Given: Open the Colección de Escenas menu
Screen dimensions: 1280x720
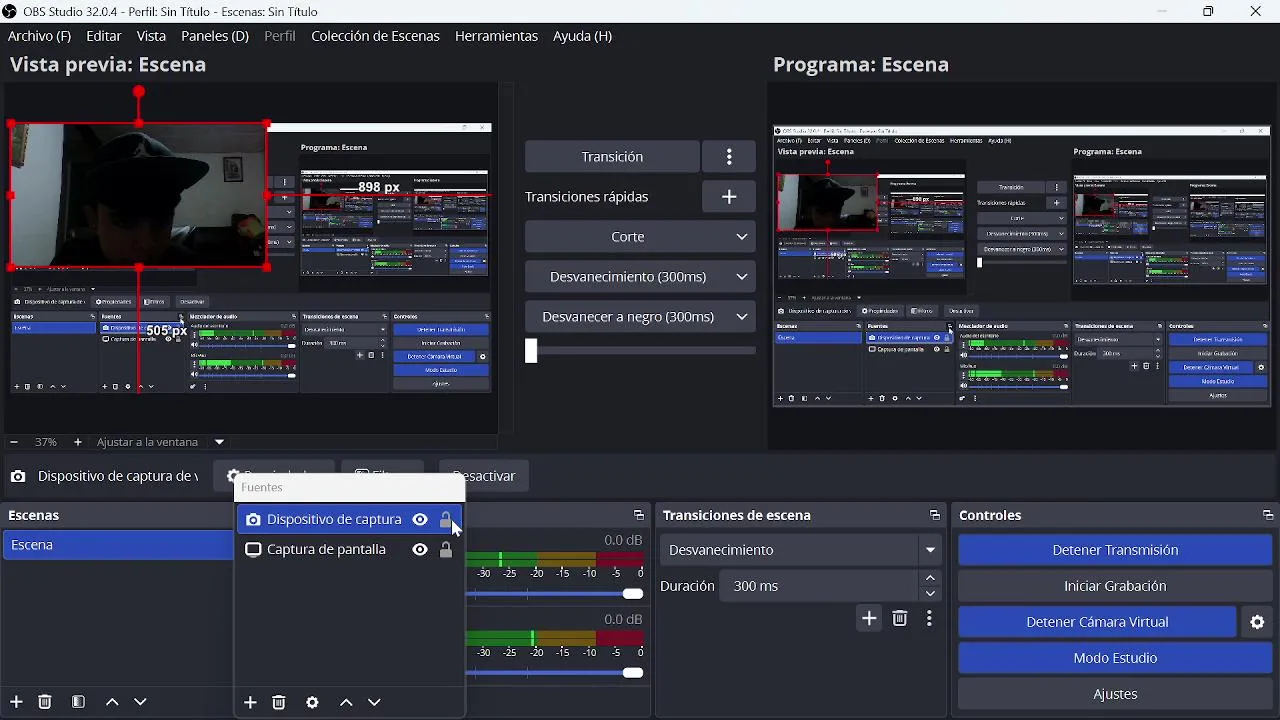Looking at the screenshot, I should [375, 36].
